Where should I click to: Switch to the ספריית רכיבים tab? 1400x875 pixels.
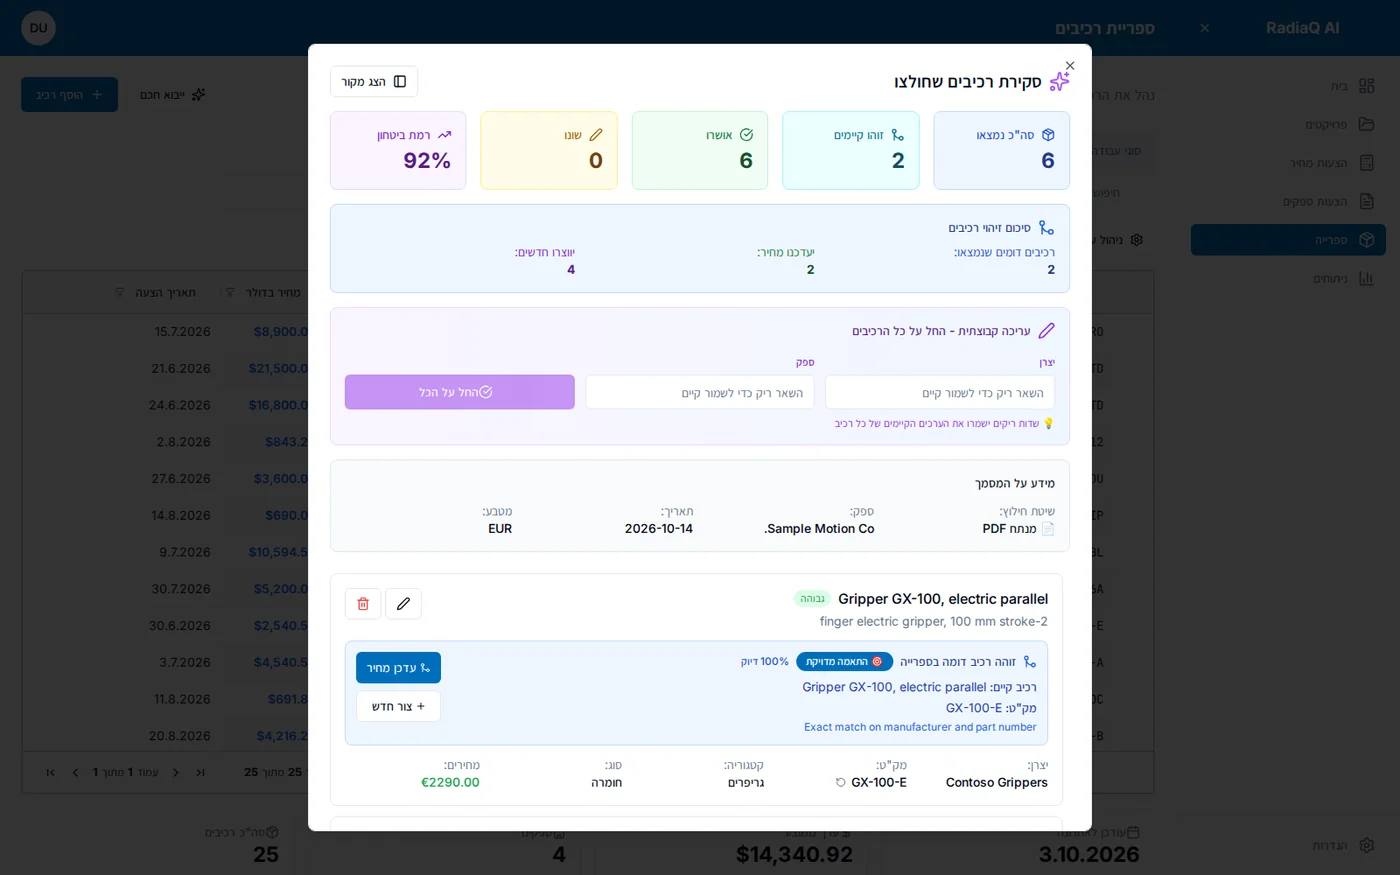[x=1105, y=28]
